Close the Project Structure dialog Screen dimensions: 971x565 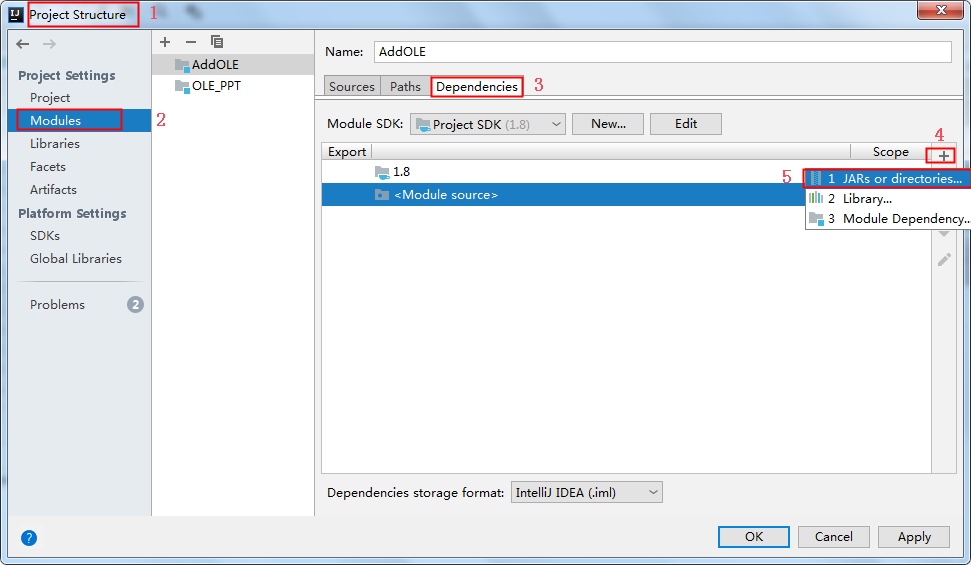(x=940, y=10)
